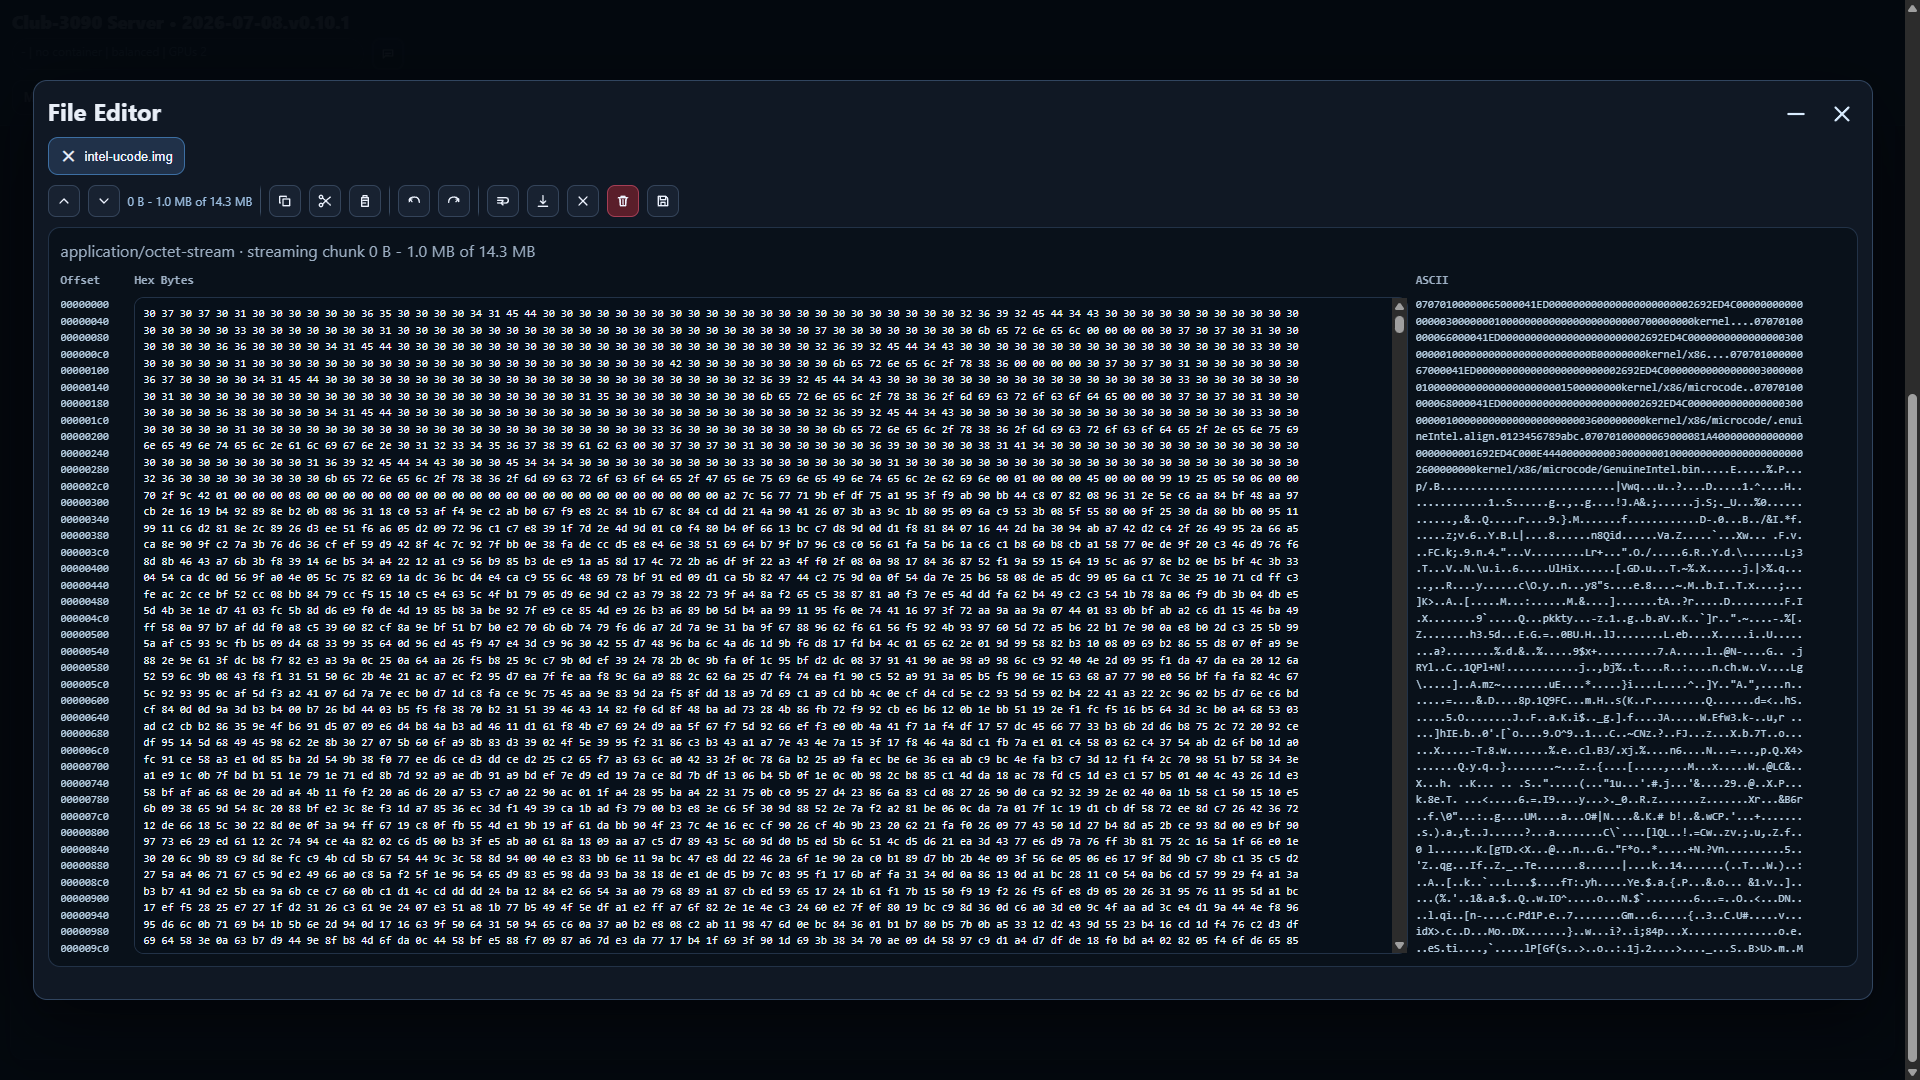Click the hex view scrollbar up arrow

[x=1399, y=306]
